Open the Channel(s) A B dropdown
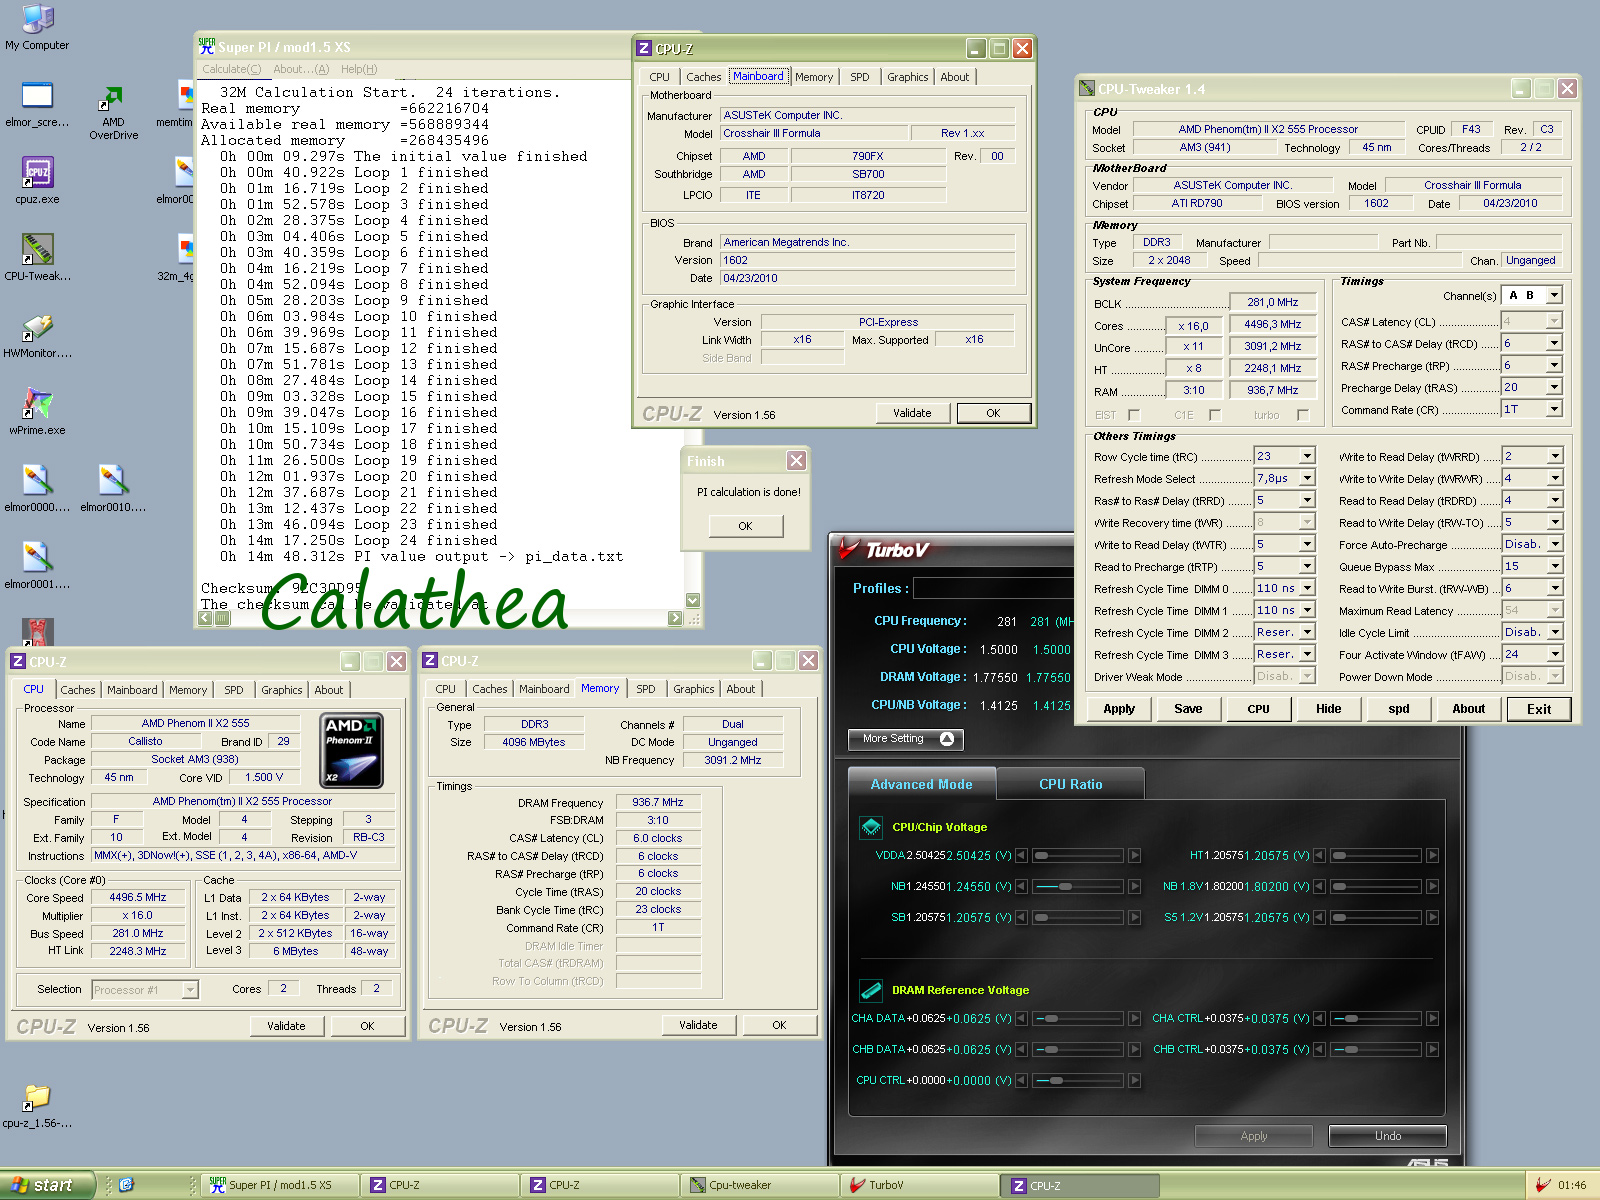This screenshot has width=1600, height=1200. [x=1554, y=296]
